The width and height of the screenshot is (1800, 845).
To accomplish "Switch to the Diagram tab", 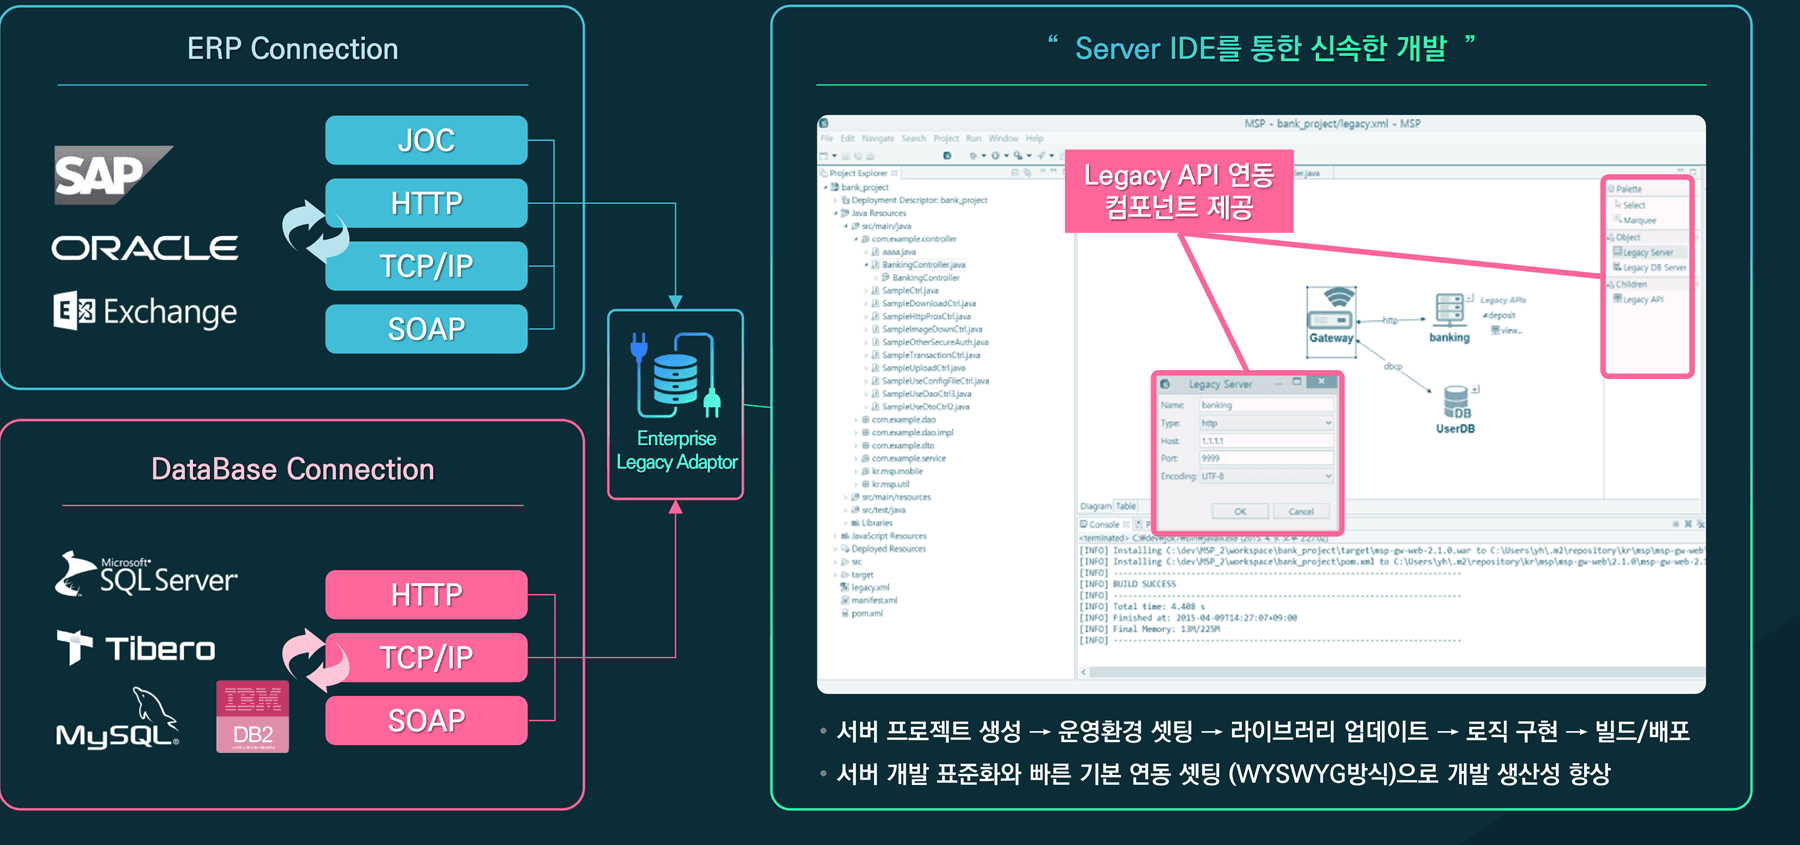I will (1096, 506).
